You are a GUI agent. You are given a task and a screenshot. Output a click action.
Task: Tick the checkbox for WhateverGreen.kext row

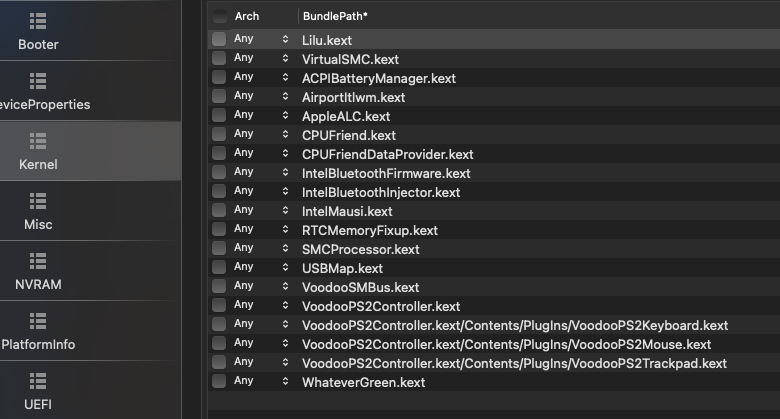coord(219,382)
